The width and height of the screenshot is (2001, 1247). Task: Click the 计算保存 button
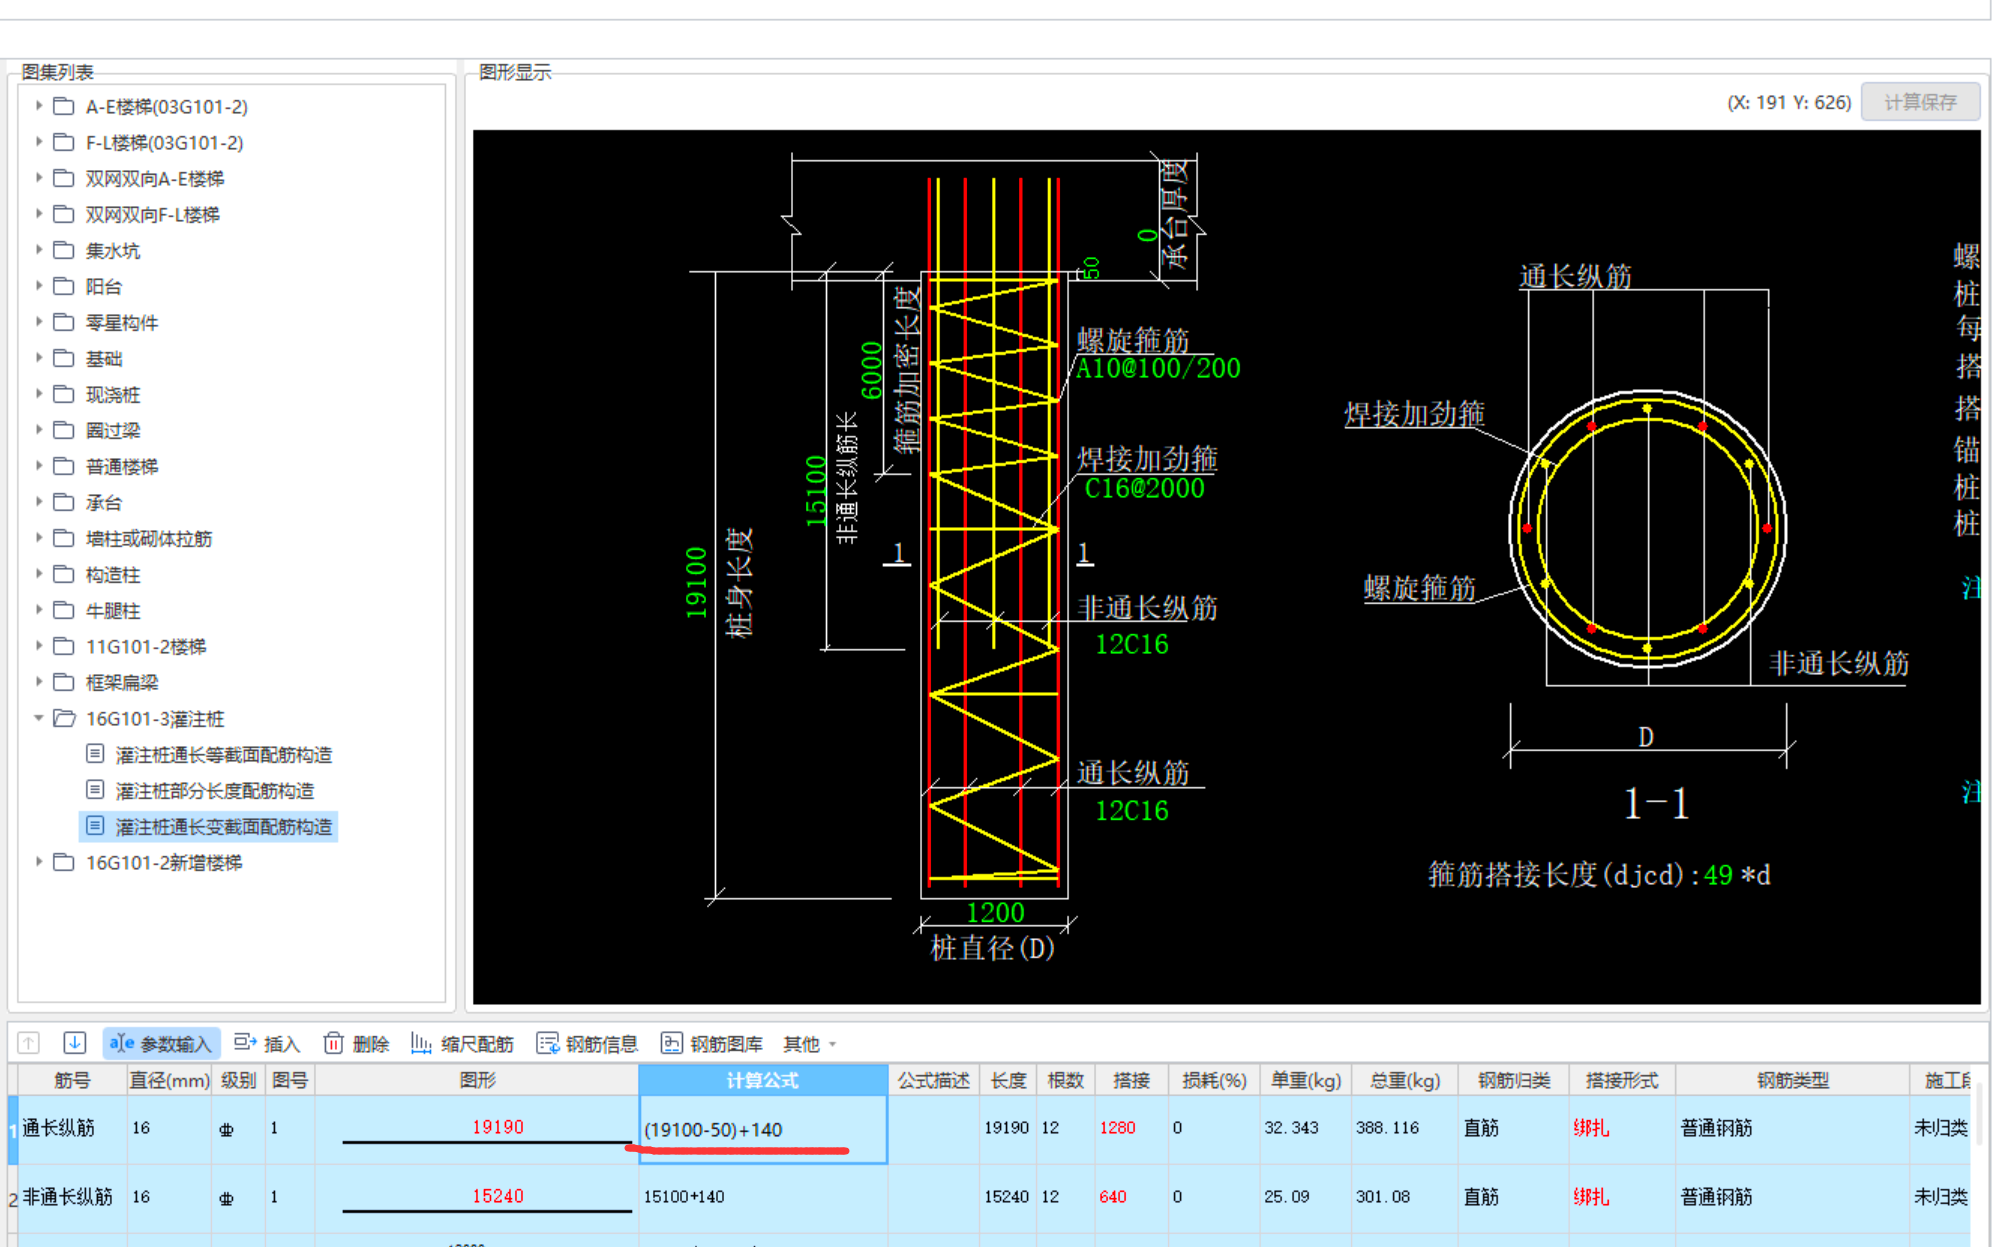point(1920,102)
